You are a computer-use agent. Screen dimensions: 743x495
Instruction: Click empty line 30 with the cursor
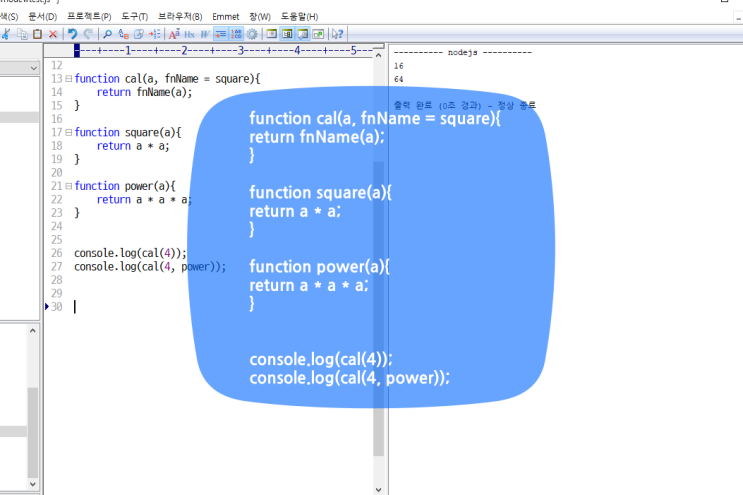(x=223, y=306)
